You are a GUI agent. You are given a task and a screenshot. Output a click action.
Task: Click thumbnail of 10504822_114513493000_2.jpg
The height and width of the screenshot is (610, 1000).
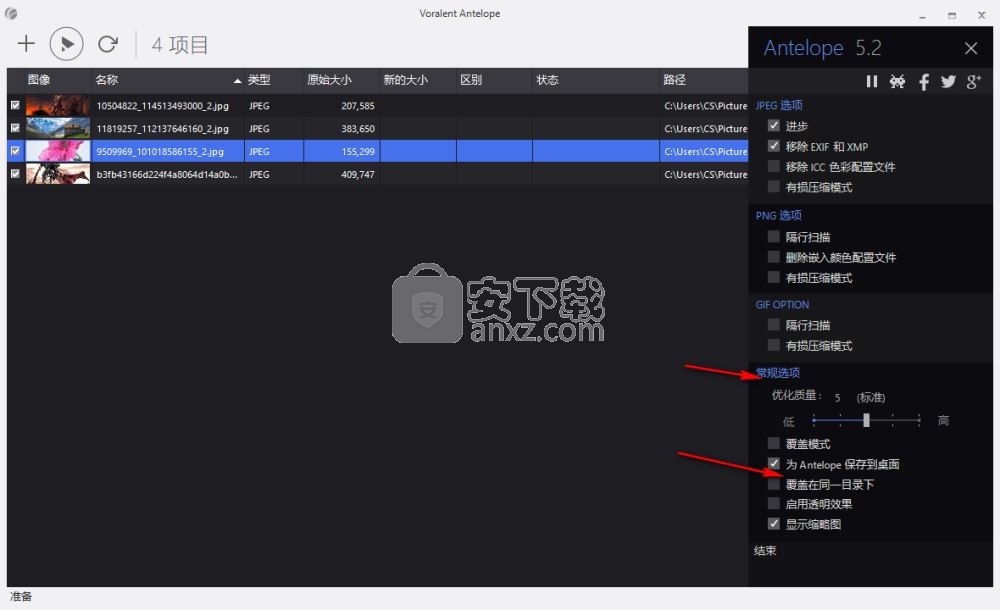click(x=57, y=105)
